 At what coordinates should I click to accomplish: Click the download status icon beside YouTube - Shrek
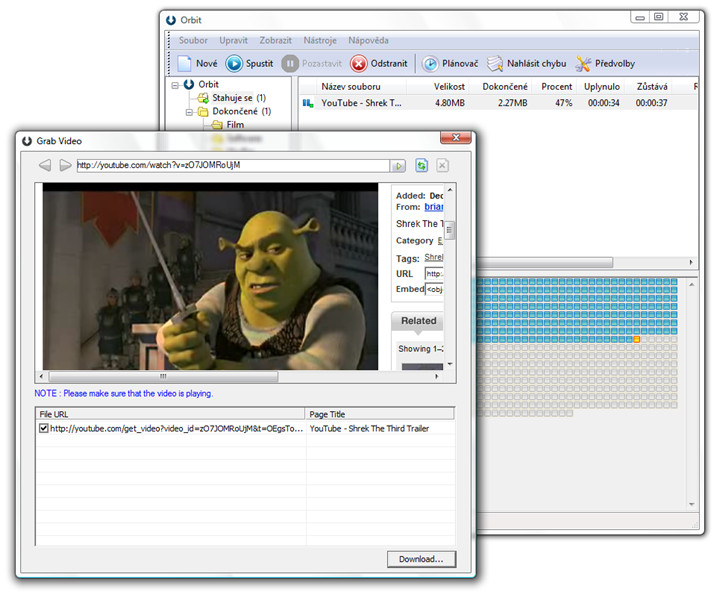point(308,103)
